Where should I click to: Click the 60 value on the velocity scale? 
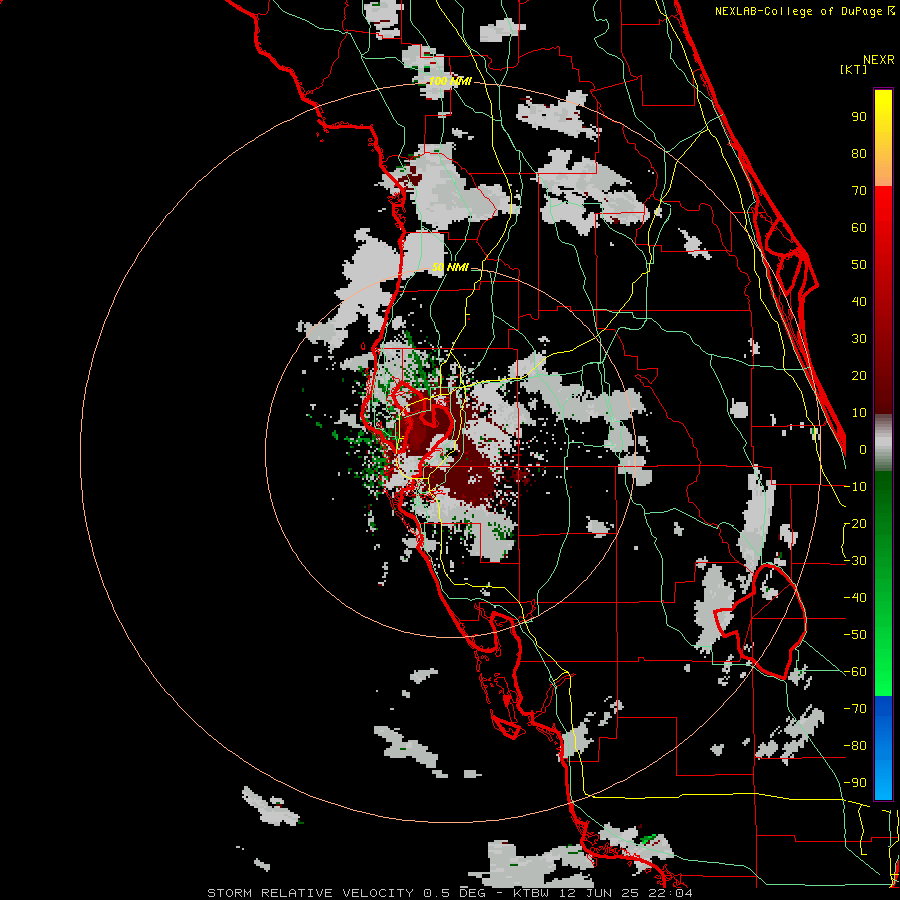point(859,227)
